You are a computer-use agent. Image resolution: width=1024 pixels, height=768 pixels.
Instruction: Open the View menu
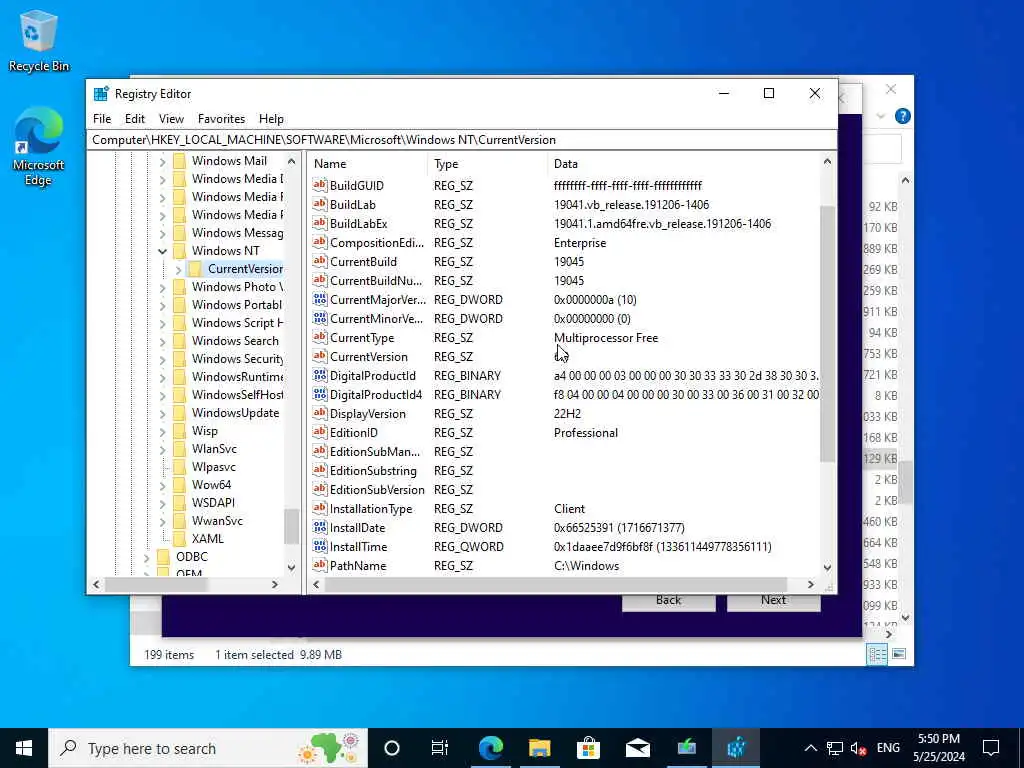point(171,119)
